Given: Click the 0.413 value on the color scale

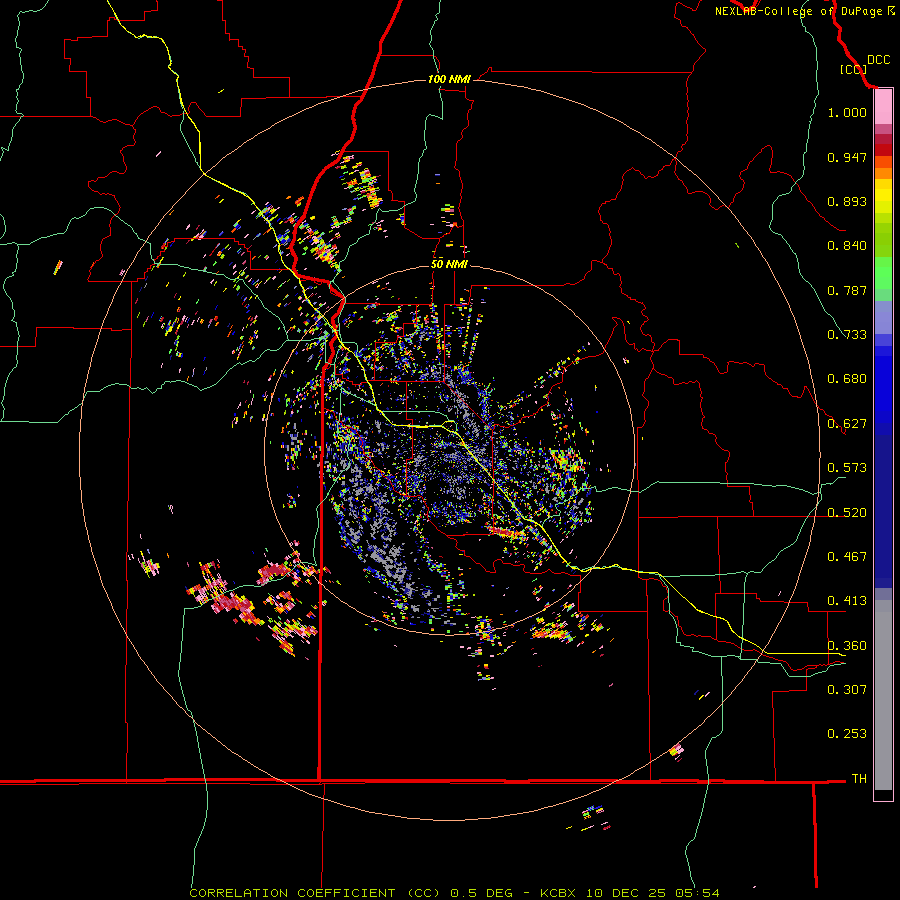Looking at the screenshot, I should click(847, 601).
